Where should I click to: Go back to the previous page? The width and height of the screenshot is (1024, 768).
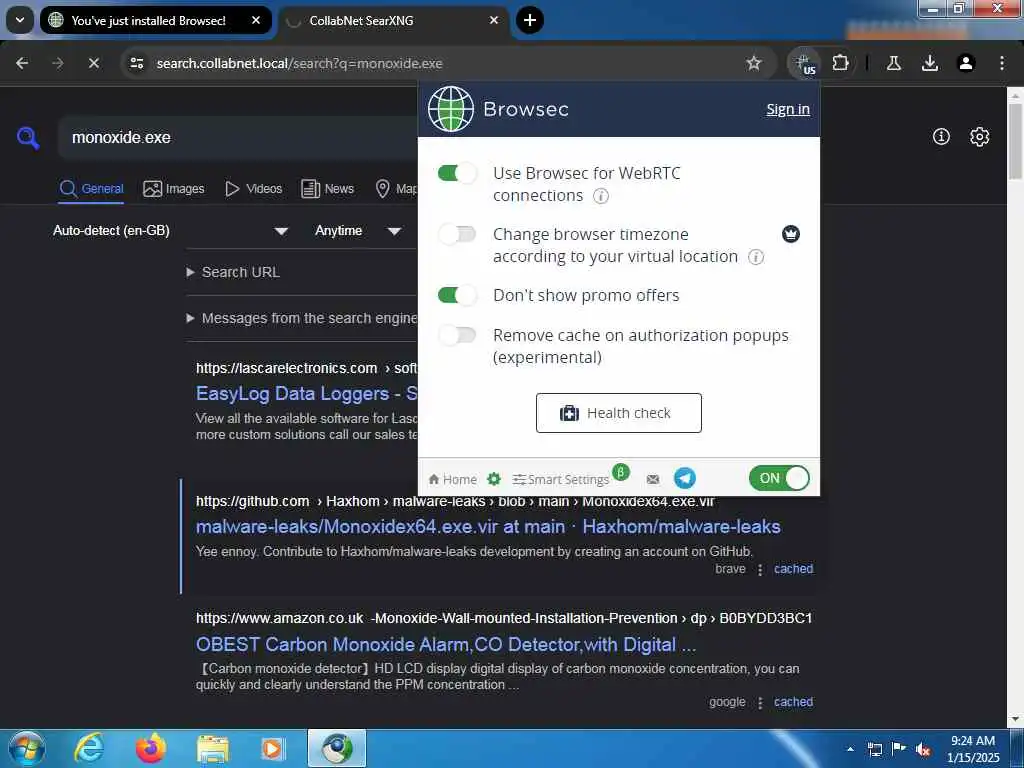coord(22,63)
